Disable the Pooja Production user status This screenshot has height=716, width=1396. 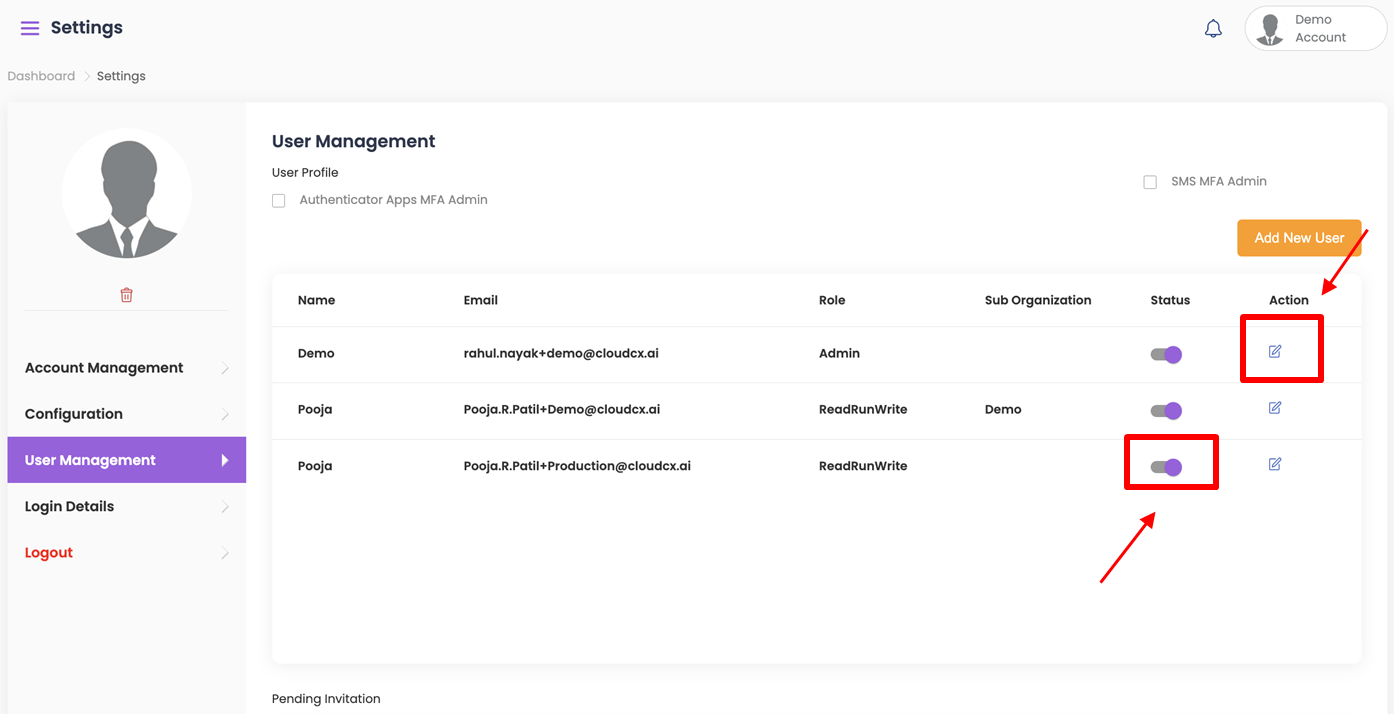pyautogui.click(x=1166, y=466)
